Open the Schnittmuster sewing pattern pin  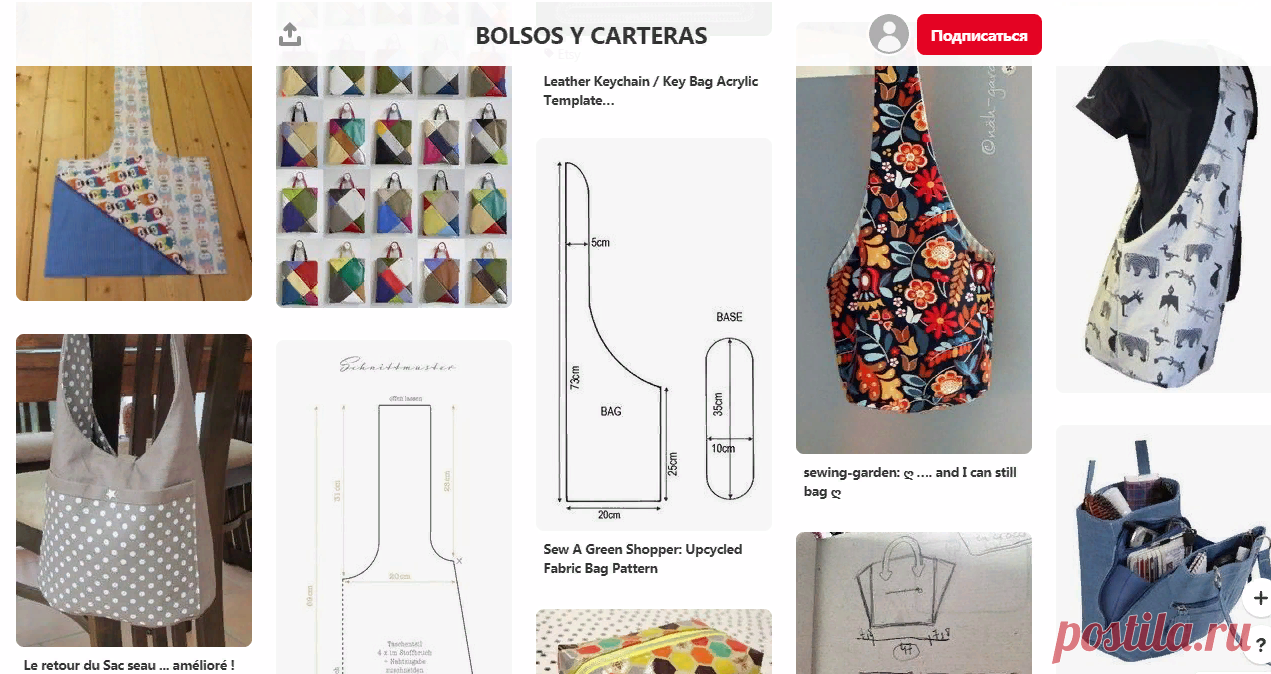pos(394,507)
